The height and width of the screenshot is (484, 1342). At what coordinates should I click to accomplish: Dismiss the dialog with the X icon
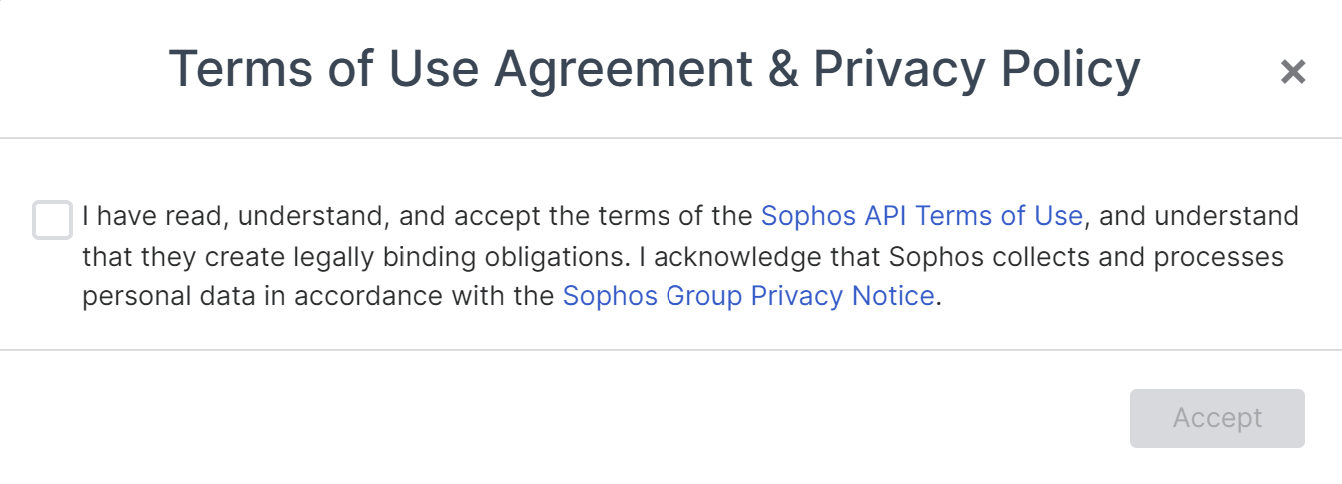click(1293, 71)
